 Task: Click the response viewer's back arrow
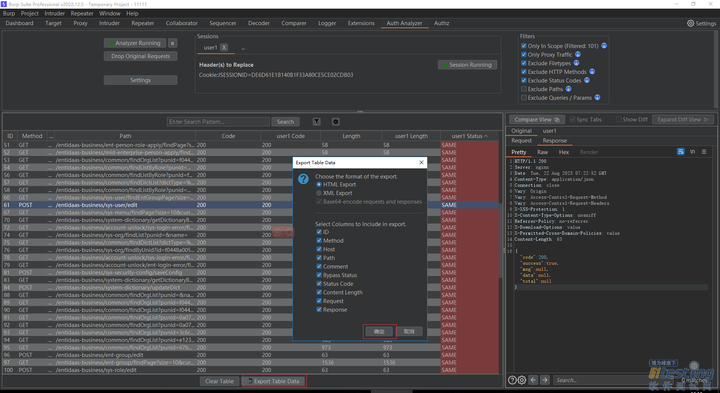(533, 380)
